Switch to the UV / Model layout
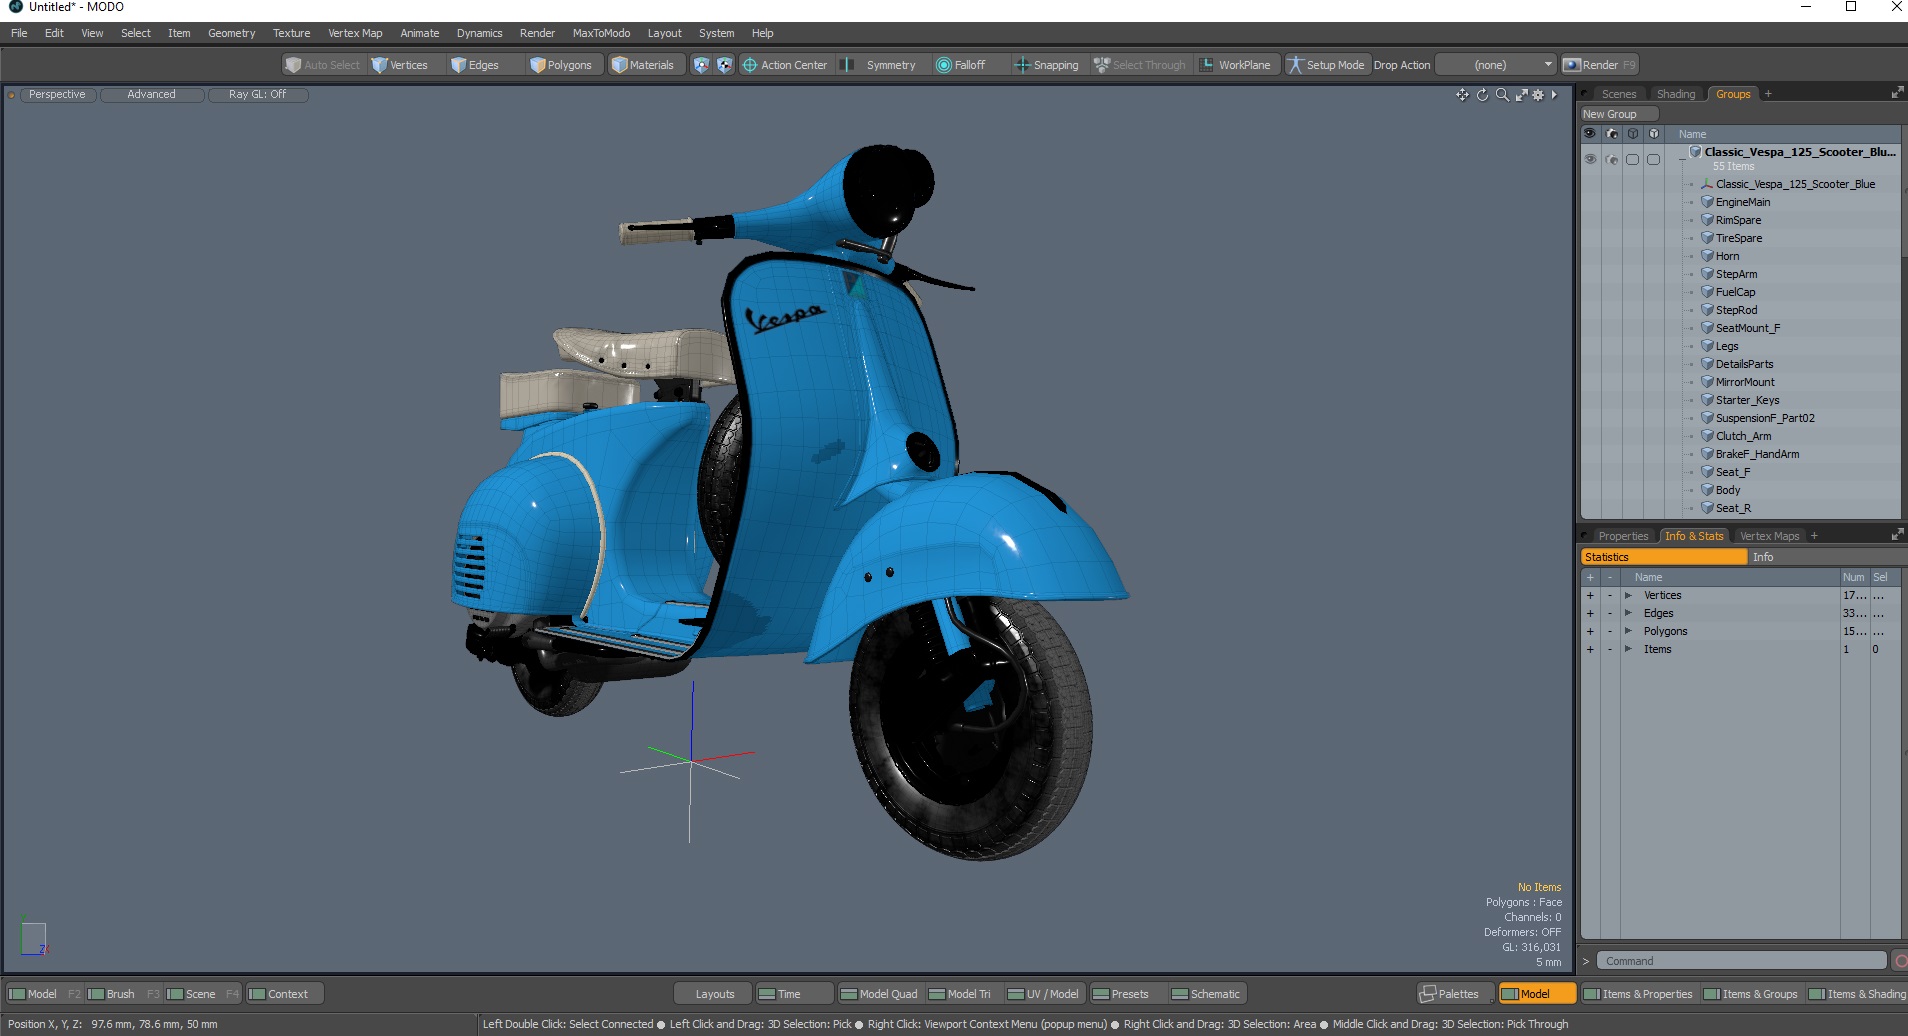This screenshot has height=1036, width=1908. 1043,994
